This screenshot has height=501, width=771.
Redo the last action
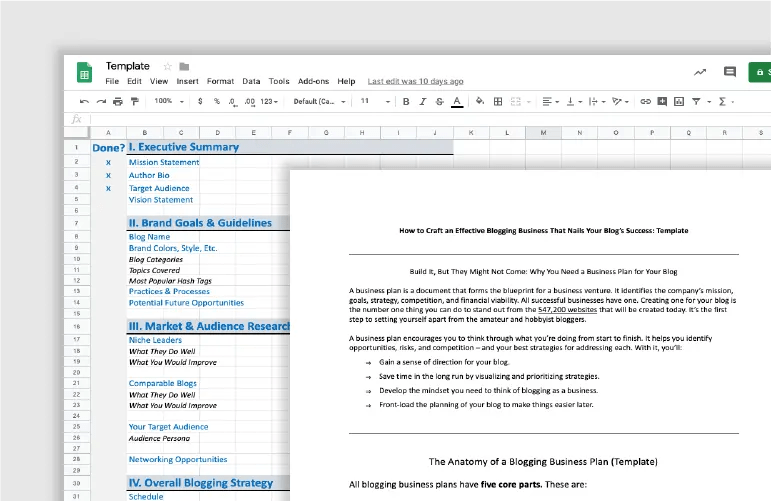pyautogui.click(x=101, y=101)
